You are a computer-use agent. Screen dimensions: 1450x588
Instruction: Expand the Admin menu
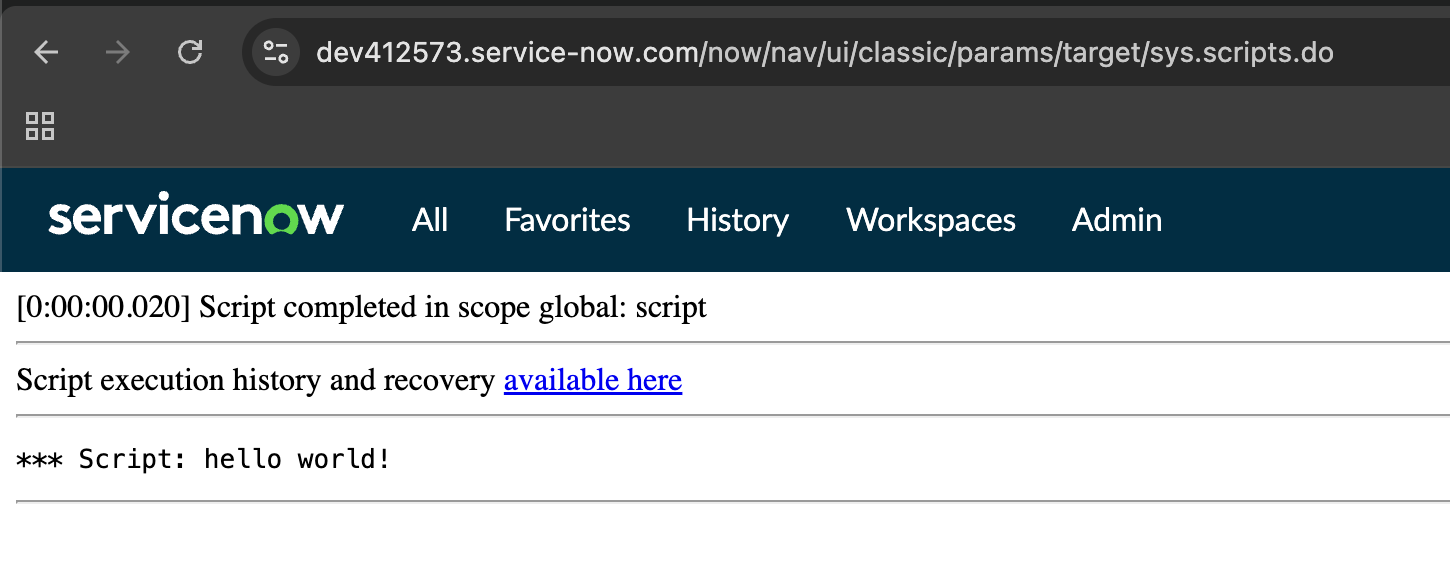pyautogui.click(x=1117, y=220)
